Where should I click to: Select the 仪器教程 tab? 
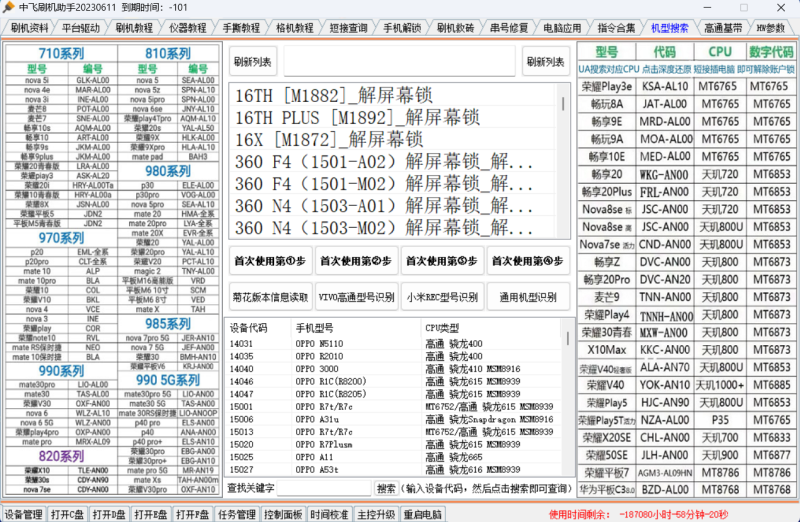pos(187,28)
